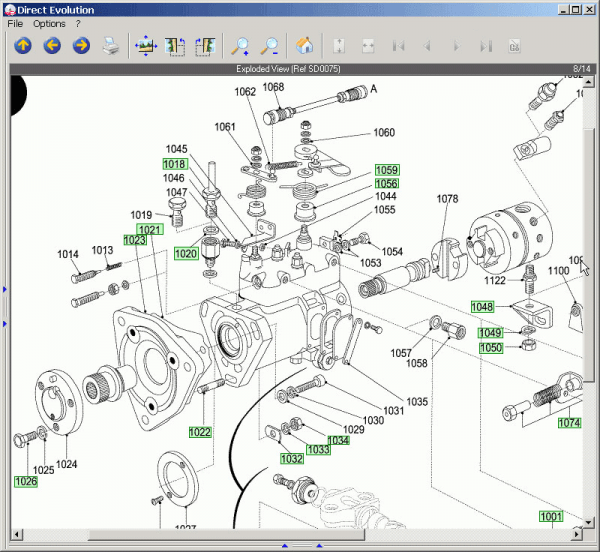Viewport: 600px width, 552px height.
Task: Open the Options menu
Action: 49,23
